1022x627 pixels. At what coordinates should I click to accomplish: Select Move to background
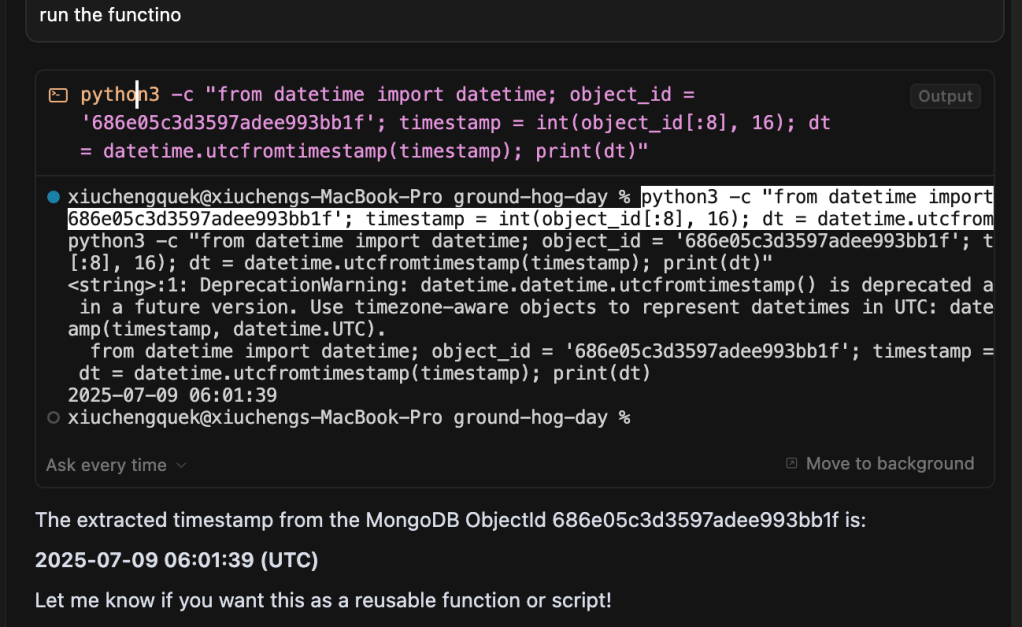[889, 464]
